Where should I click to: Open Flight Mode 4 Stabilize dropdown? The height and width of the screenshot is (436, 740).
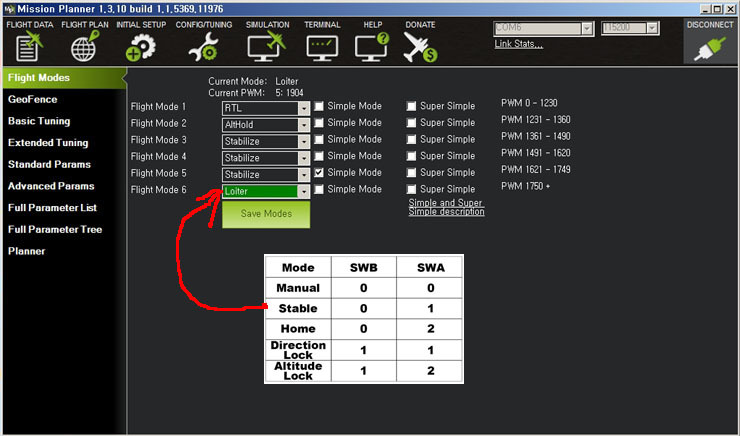(x=266, y=158)
